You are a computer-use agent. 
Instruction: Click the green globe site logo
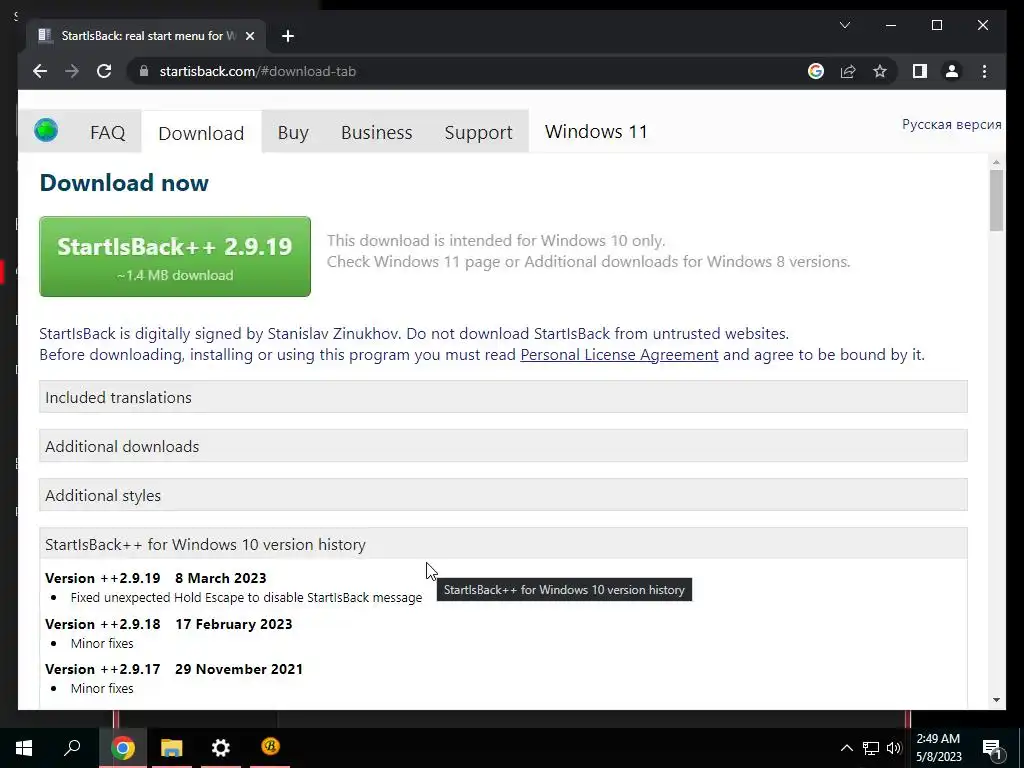click(46, 130)
